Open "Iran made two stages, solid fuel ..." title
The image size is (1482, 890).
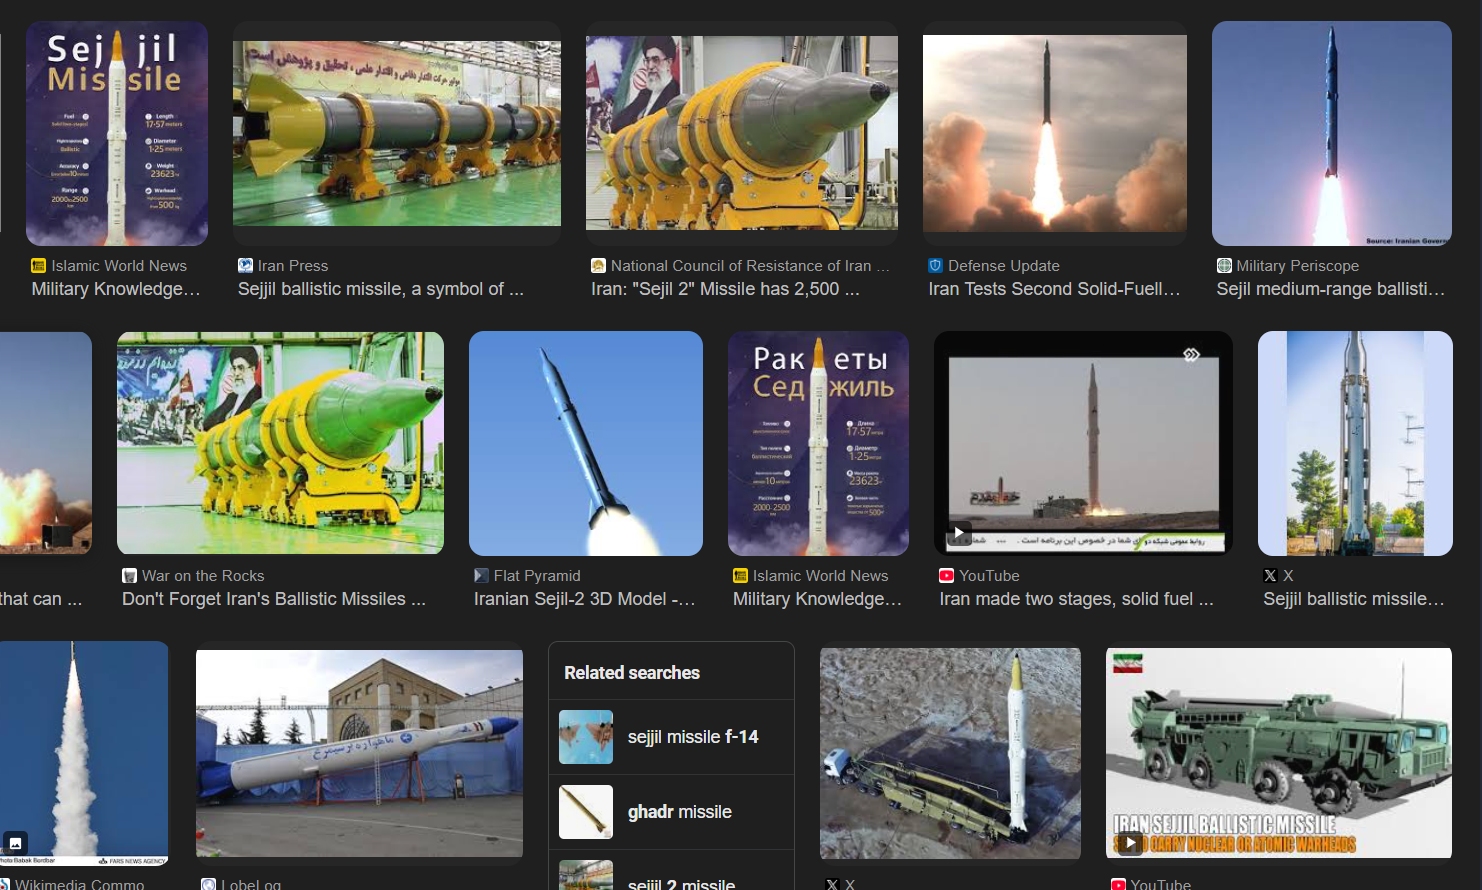point(1076,599)
